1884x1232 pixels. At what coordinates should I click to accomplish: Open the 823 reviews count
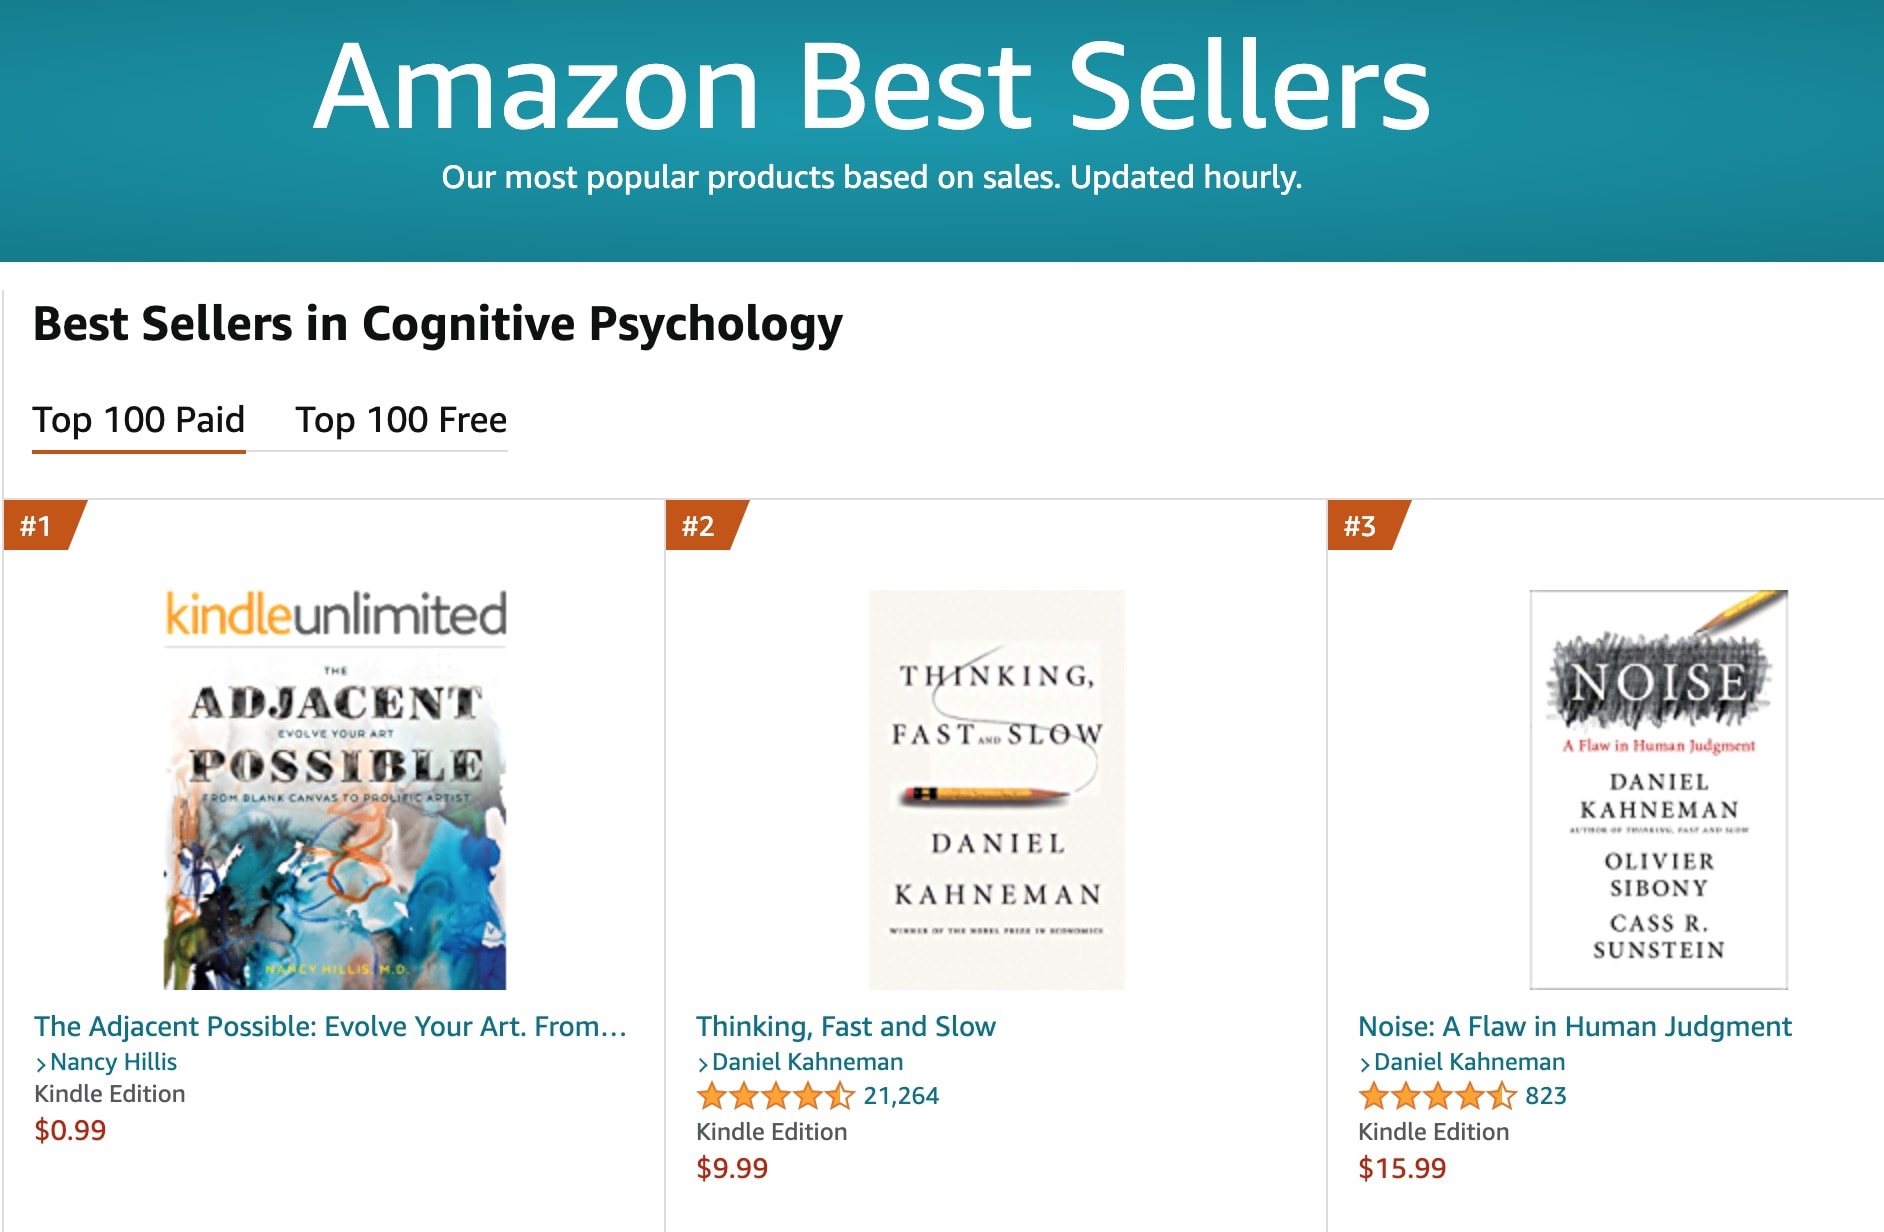click(x=1546, y=1096)
